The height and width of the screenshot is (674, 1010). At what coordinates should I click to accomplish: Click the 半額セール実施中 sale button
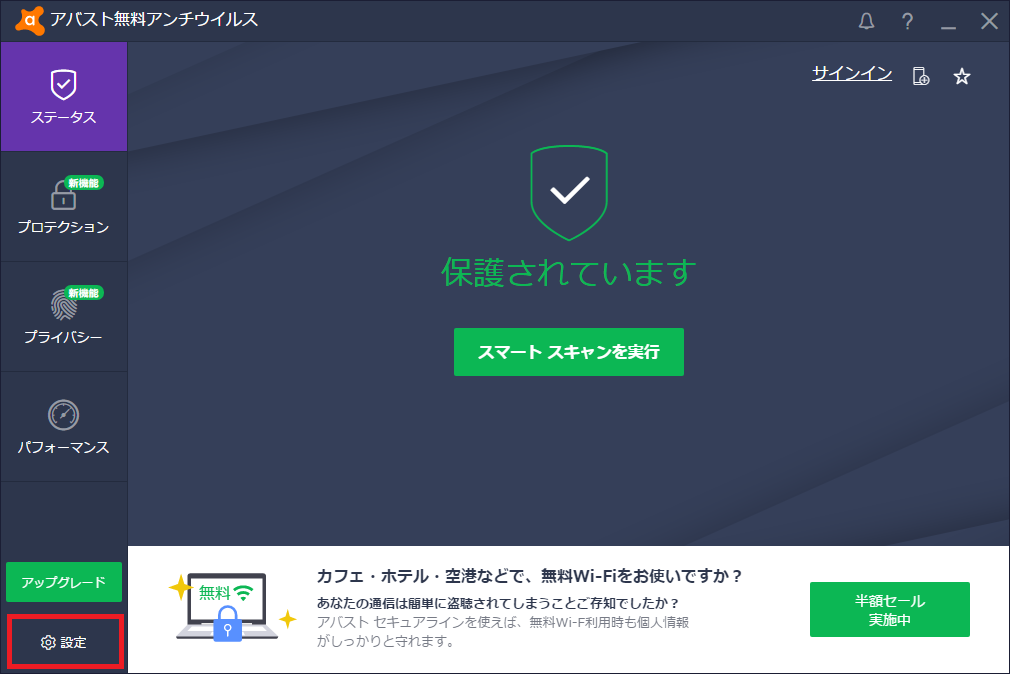tap(890, 610)
